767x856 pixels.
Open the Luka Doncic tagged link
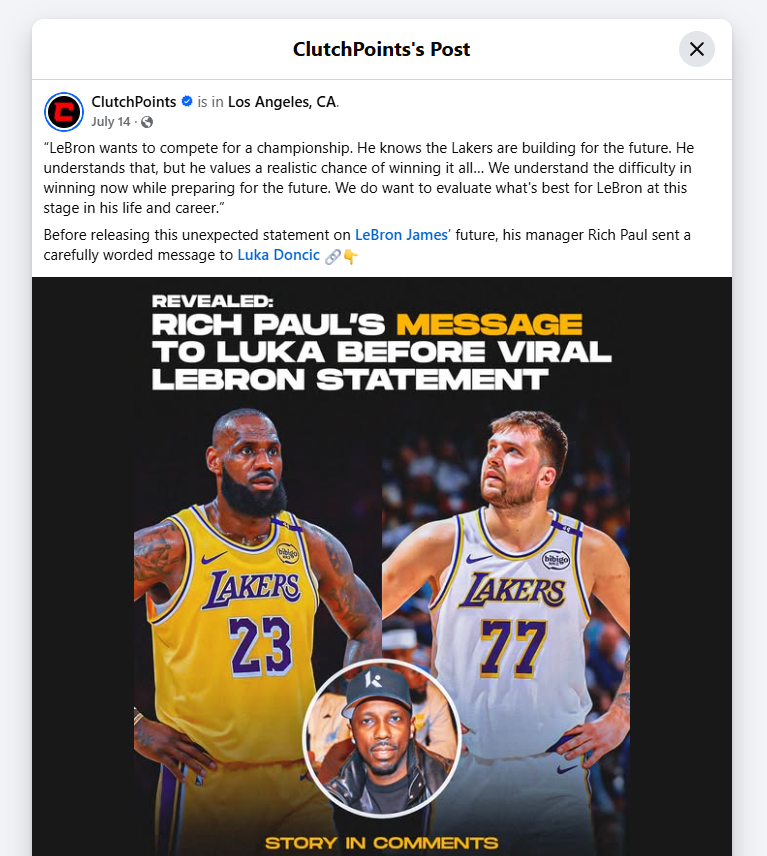click(x=278, y=255)
